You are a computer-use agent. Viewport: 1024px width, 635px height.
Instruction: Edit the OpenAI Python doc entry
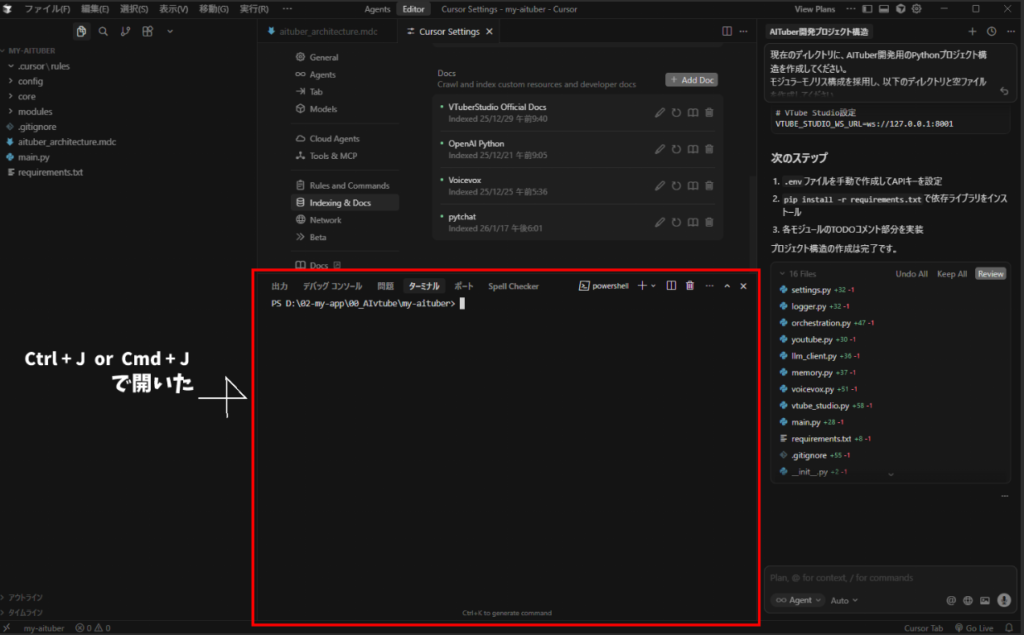[x=660, y=149]
